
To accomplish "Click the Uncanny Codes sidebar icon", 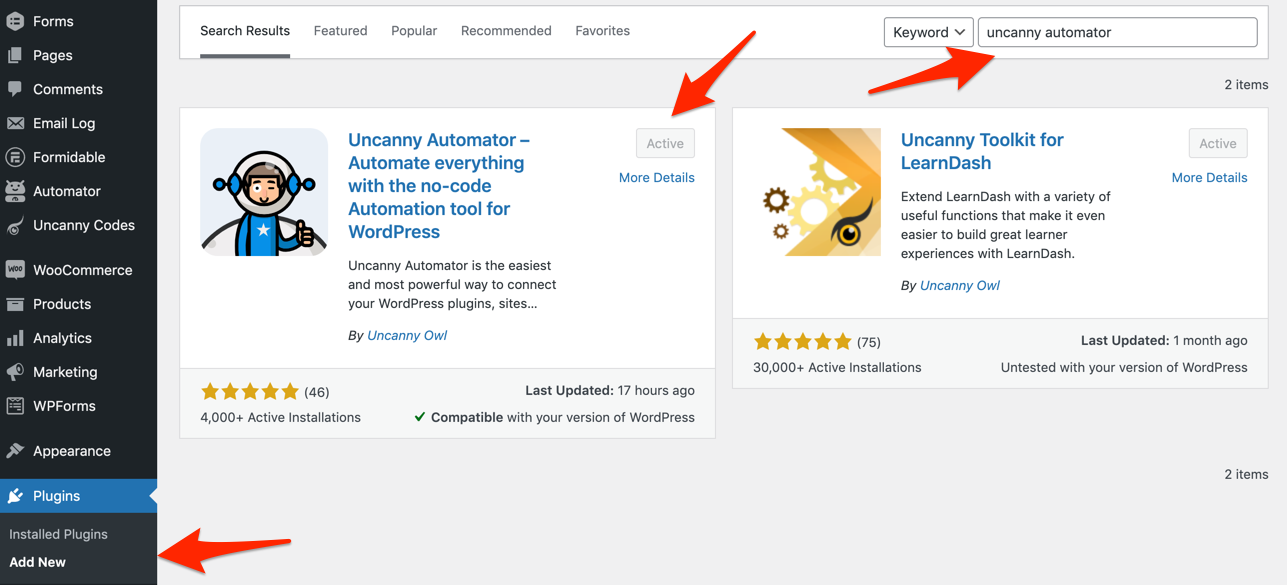I will [x=15, y=226].
